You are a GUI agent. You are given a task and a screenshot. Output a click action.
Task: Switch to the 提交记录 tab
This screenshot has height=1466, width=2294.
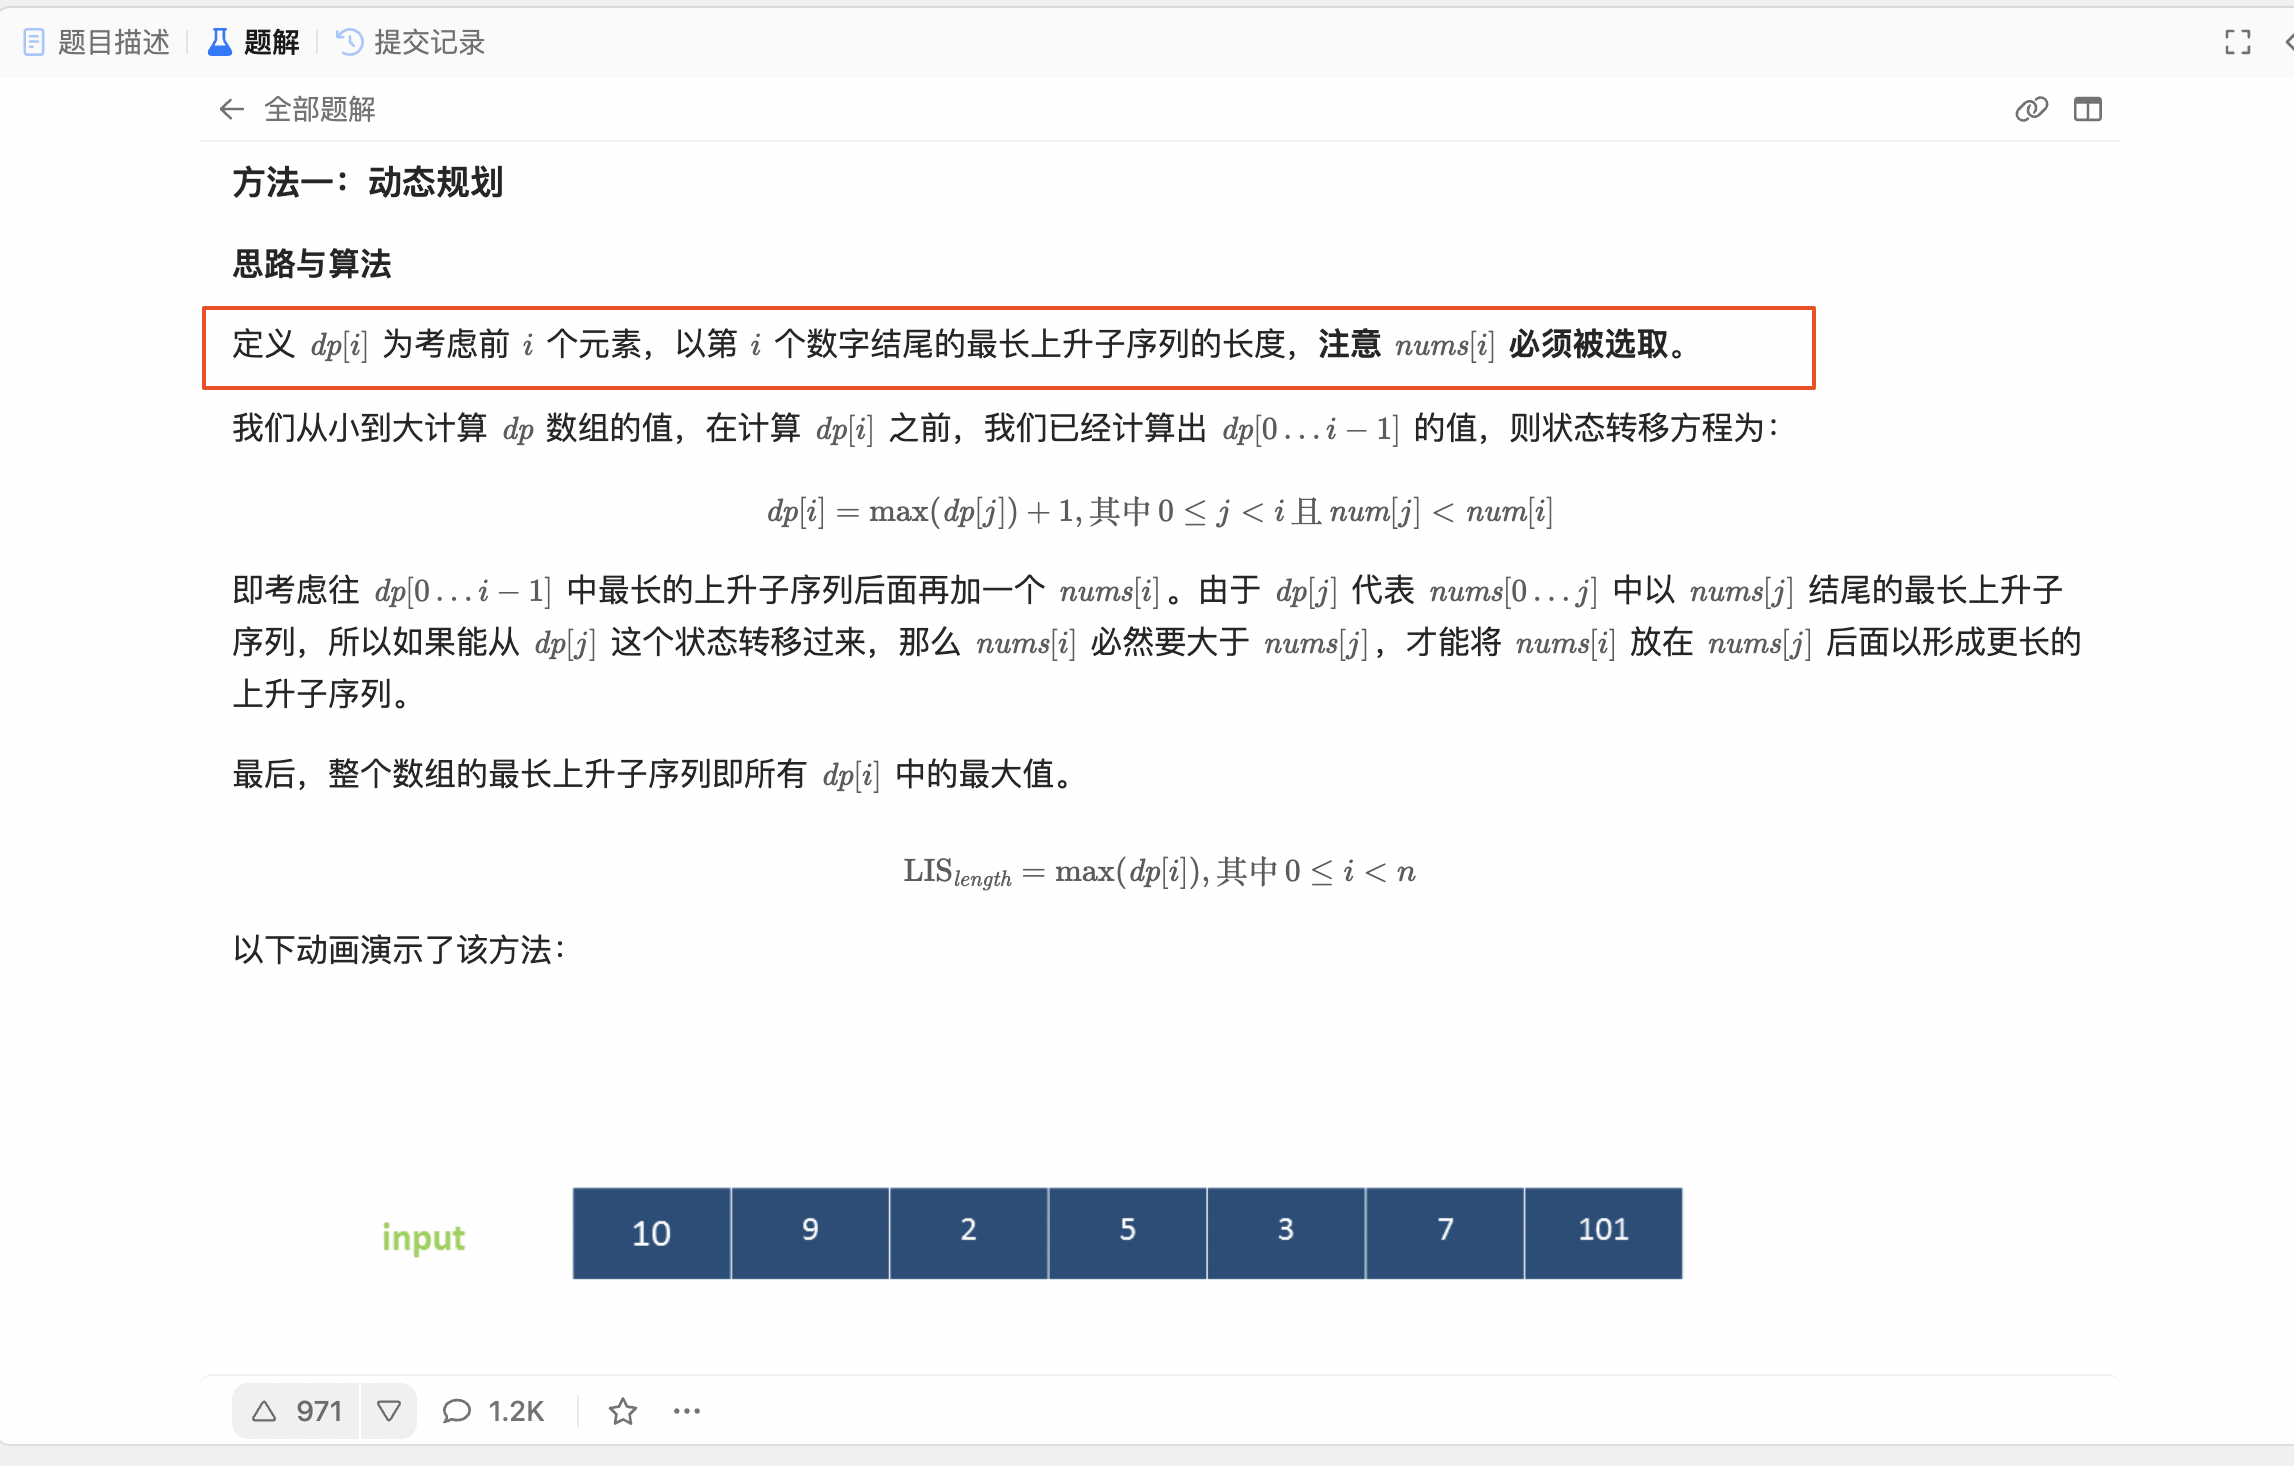point(428,41)
